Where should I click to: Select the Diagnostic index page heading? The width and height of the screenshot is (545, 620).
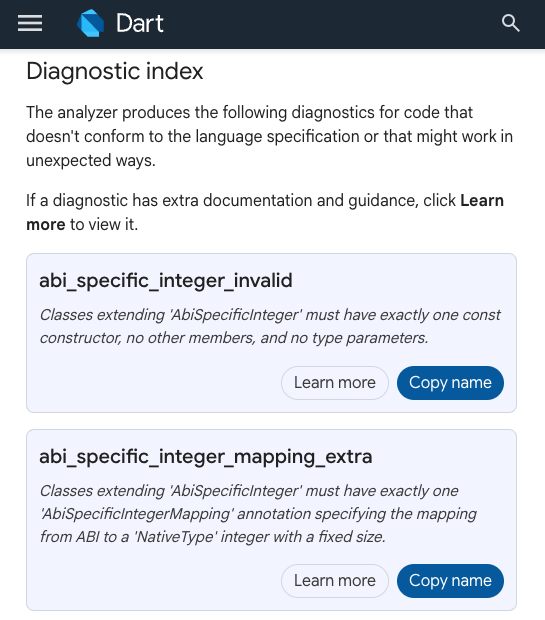pyautogui.click(x=115, y=72)
